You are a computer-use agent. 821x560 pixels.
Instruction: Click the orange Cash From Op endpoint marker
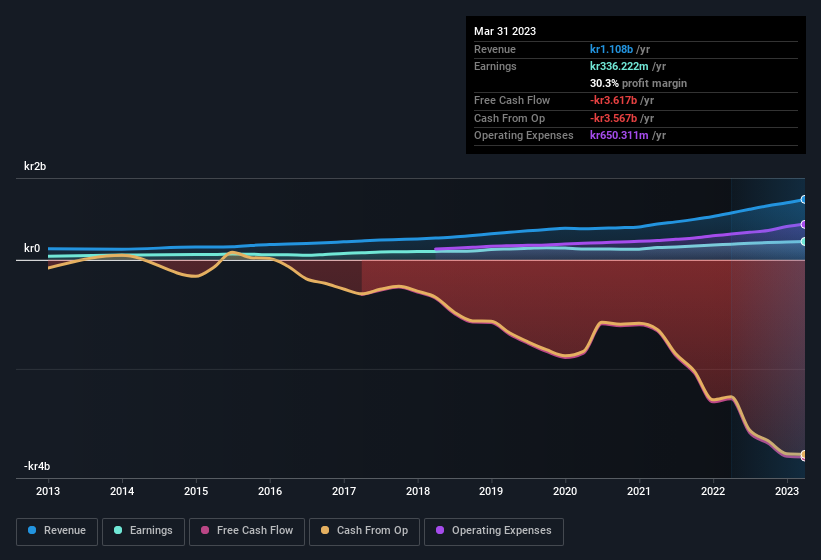click(804, 455)
